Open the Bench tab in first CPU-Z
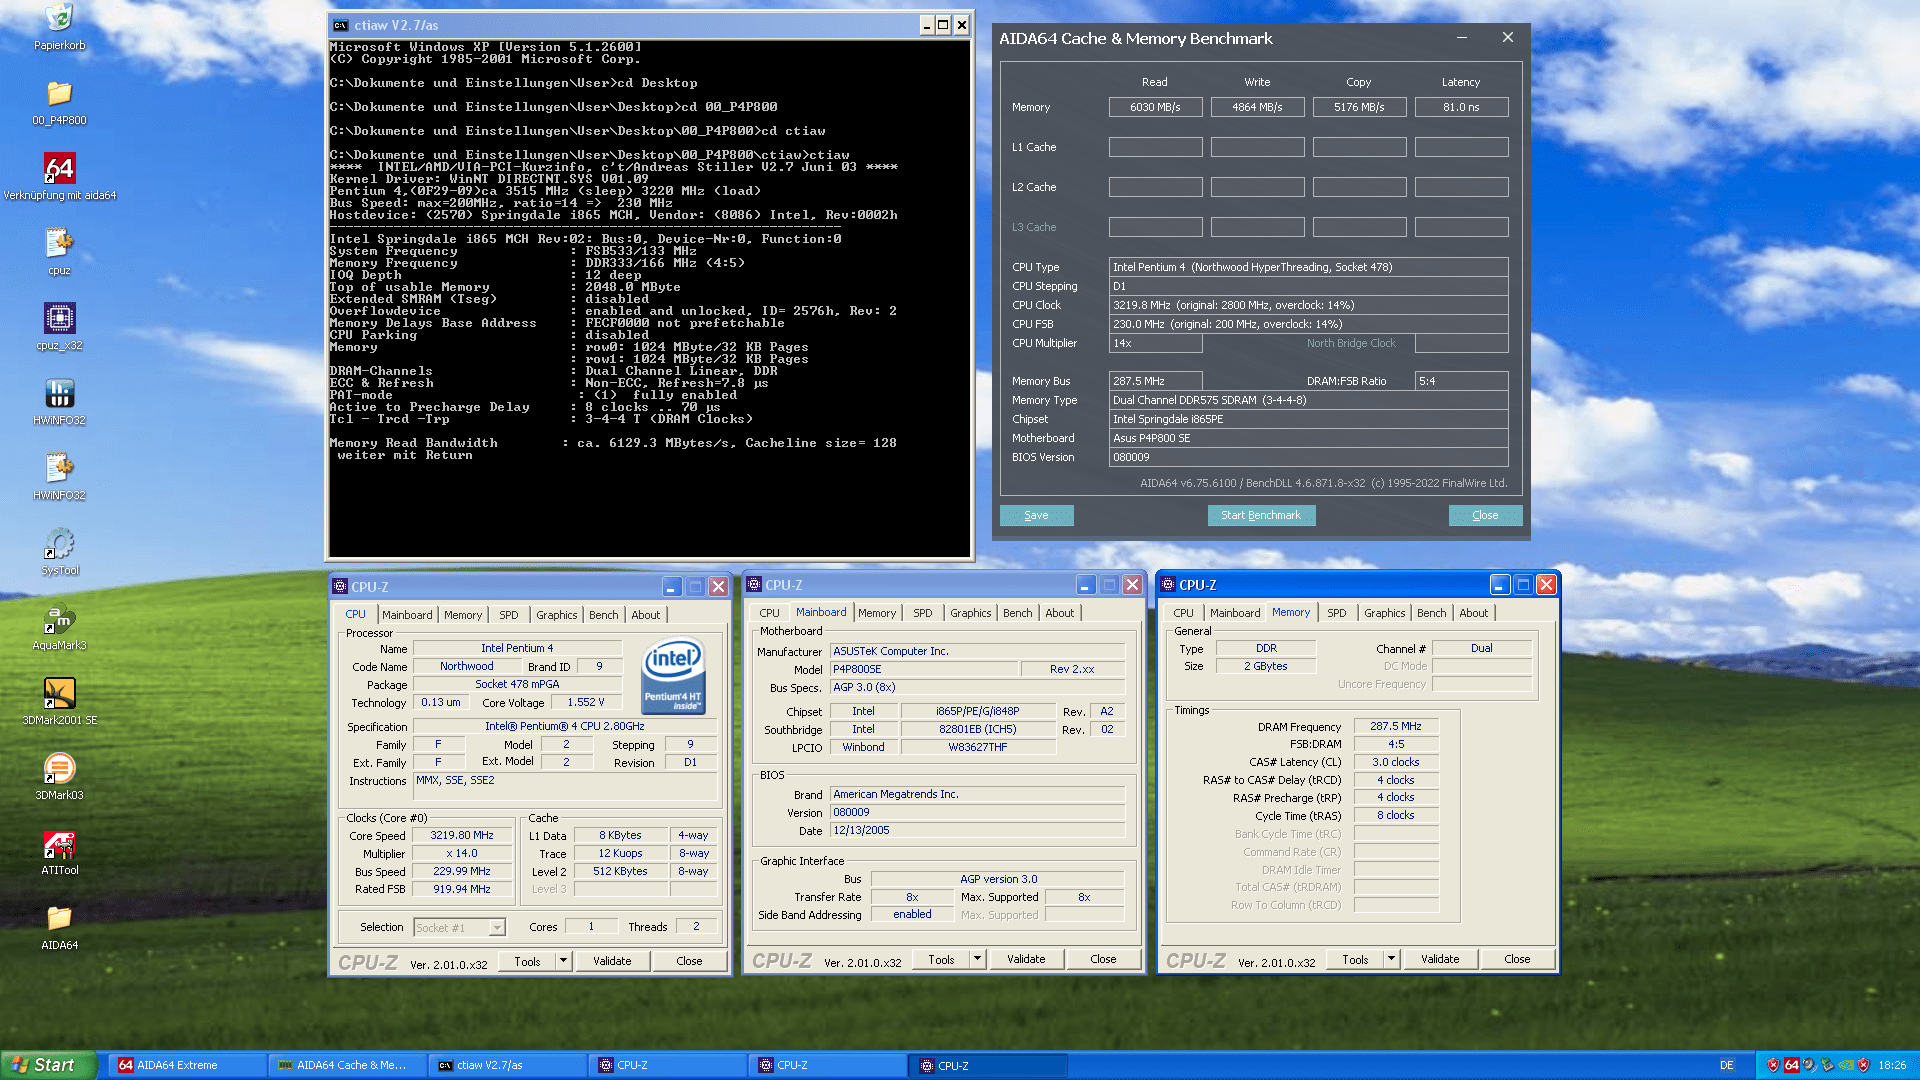The image size is (1920, 1080). 603,615
